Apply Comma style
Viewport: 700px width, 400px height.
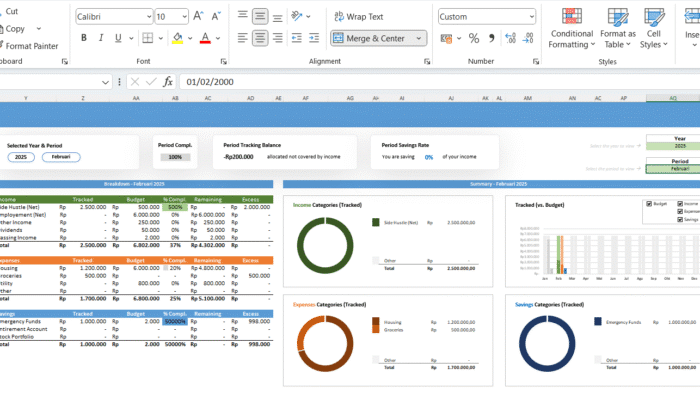[x=492, y=38]
